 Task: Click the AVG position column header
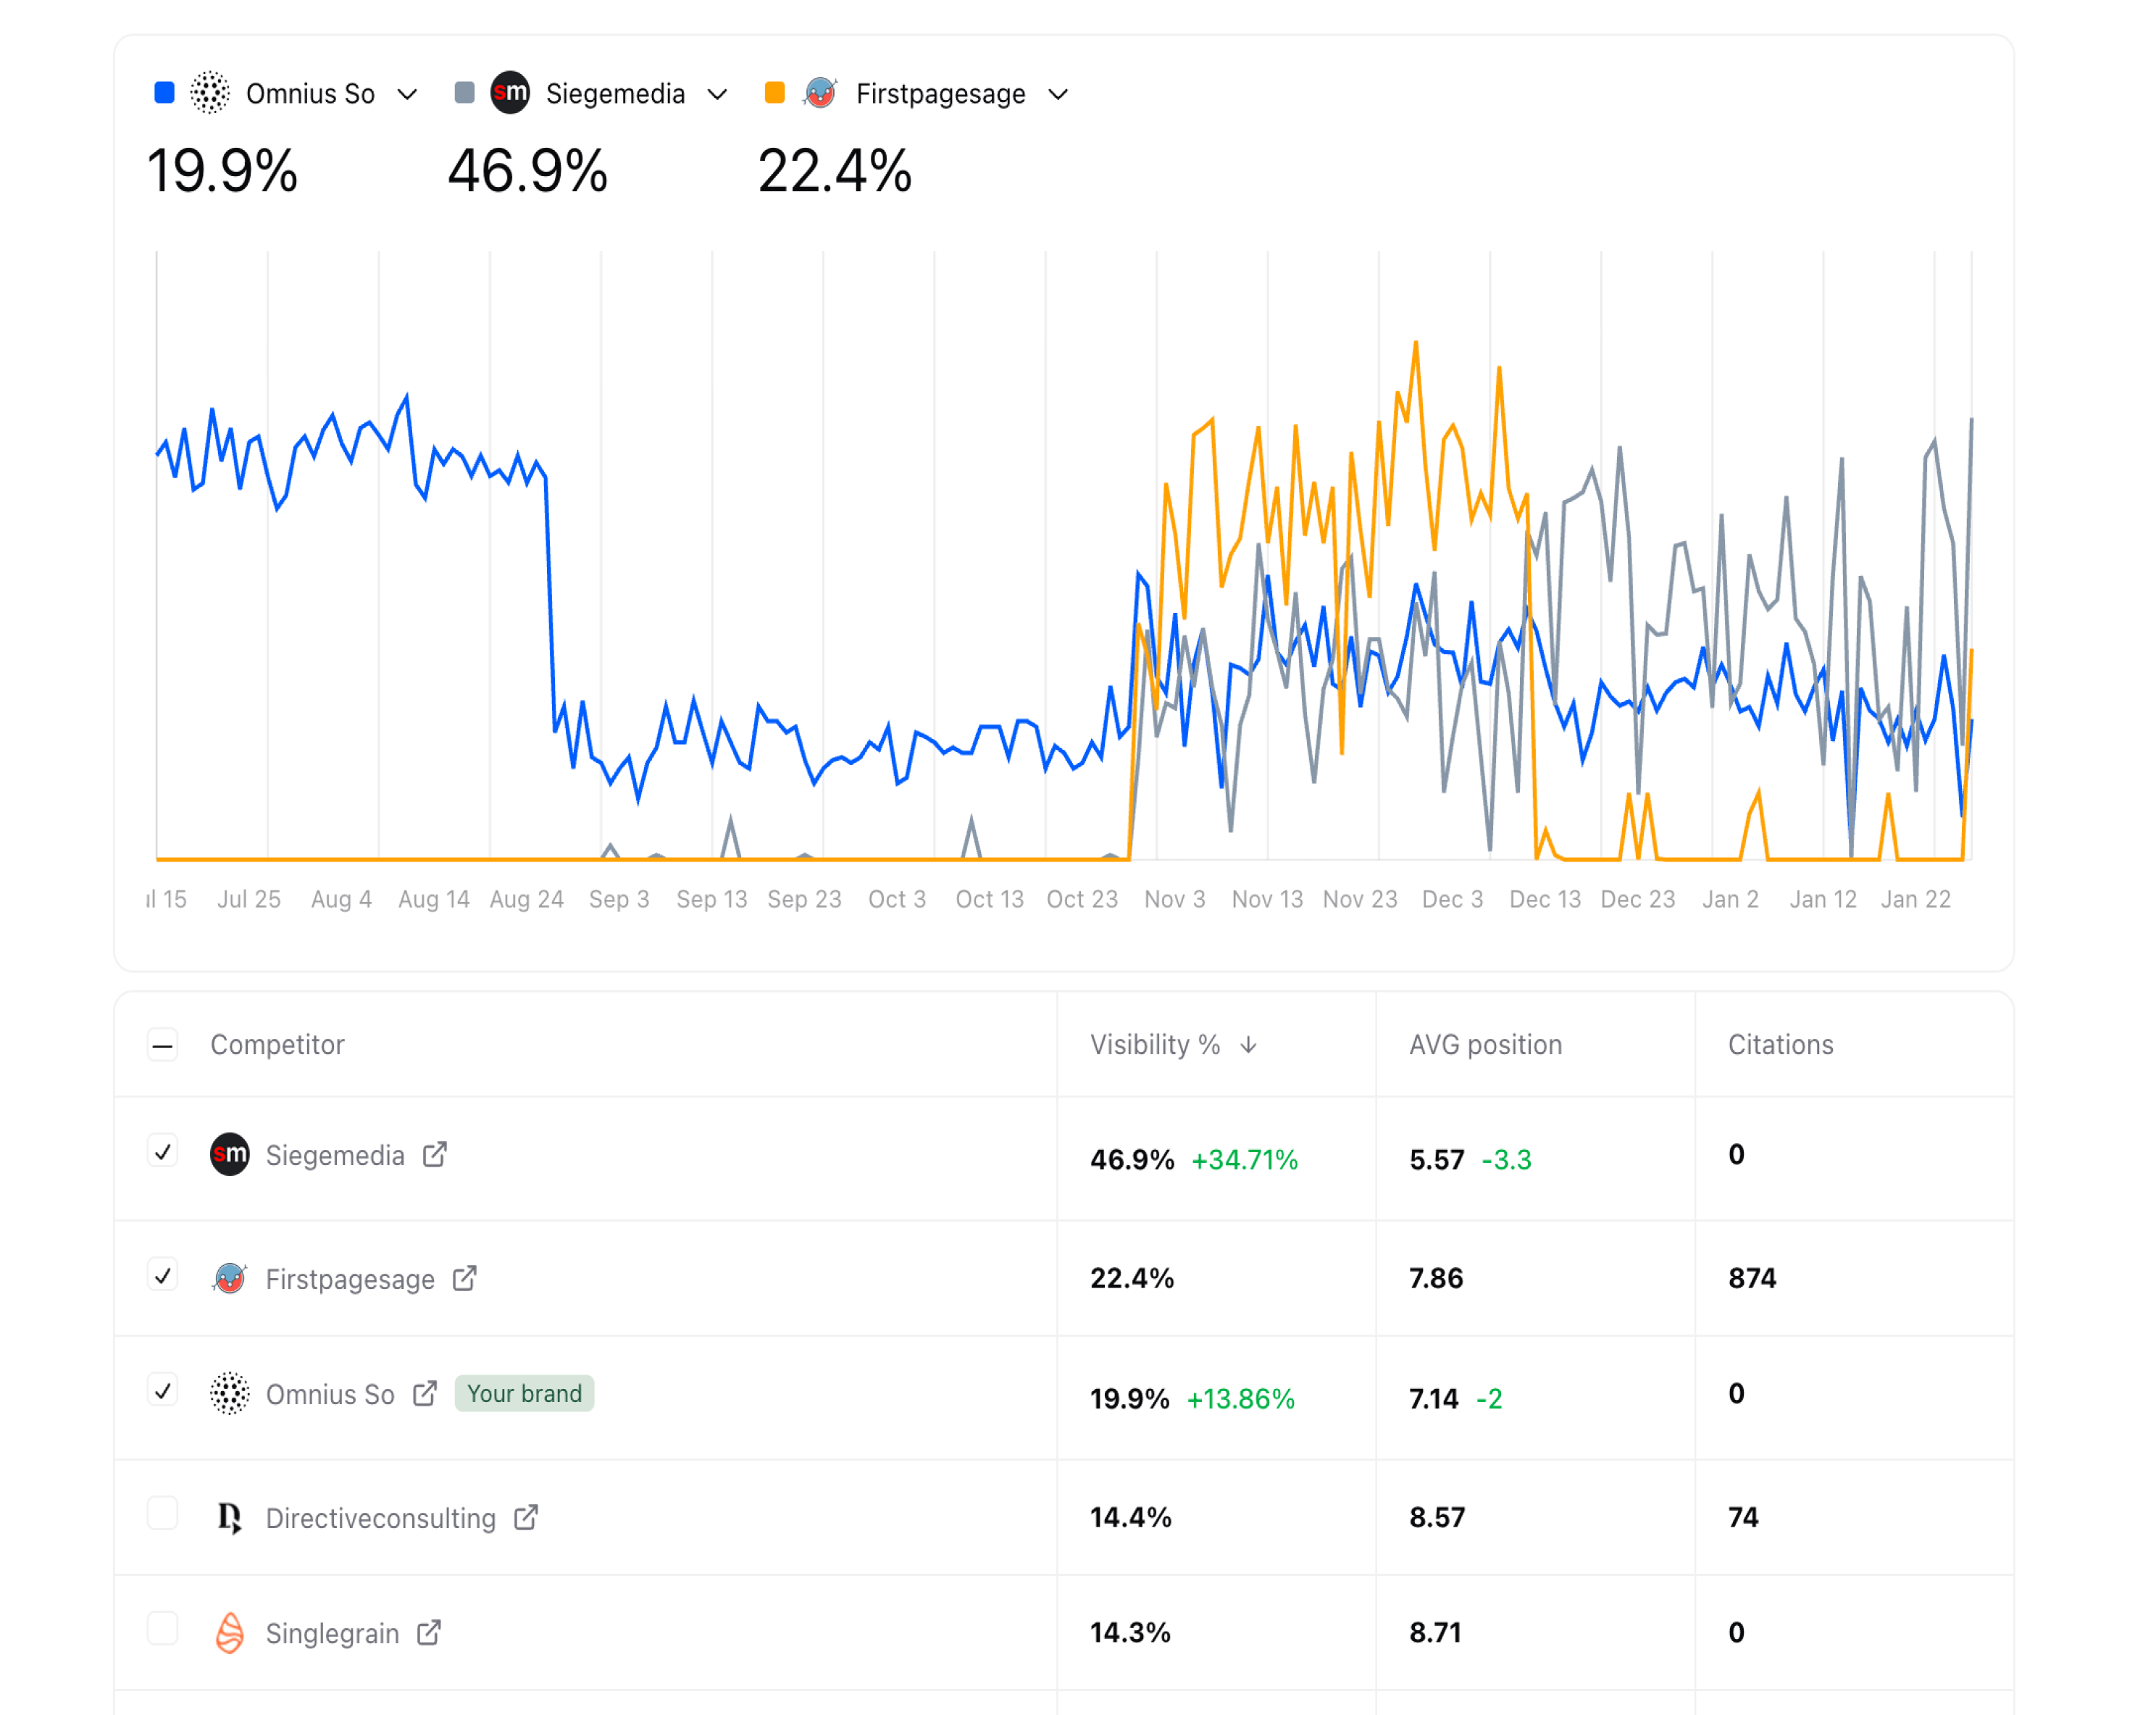tap(1485, 1044)
